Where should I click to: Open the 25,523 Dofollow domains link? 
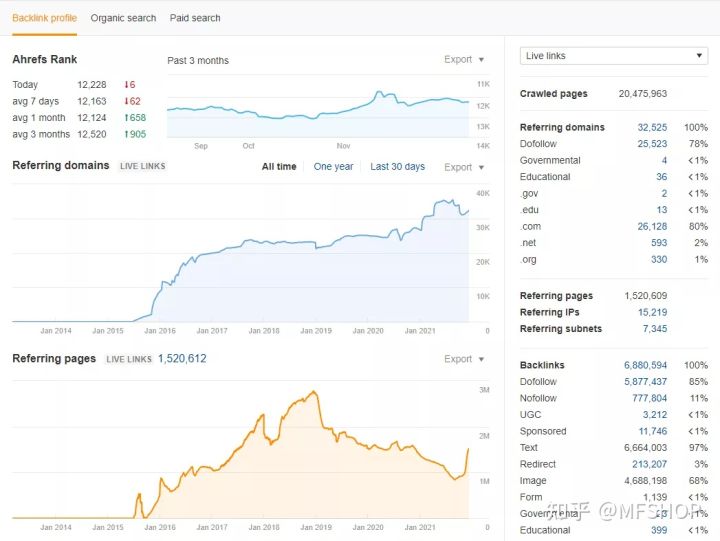click(652, 144)
